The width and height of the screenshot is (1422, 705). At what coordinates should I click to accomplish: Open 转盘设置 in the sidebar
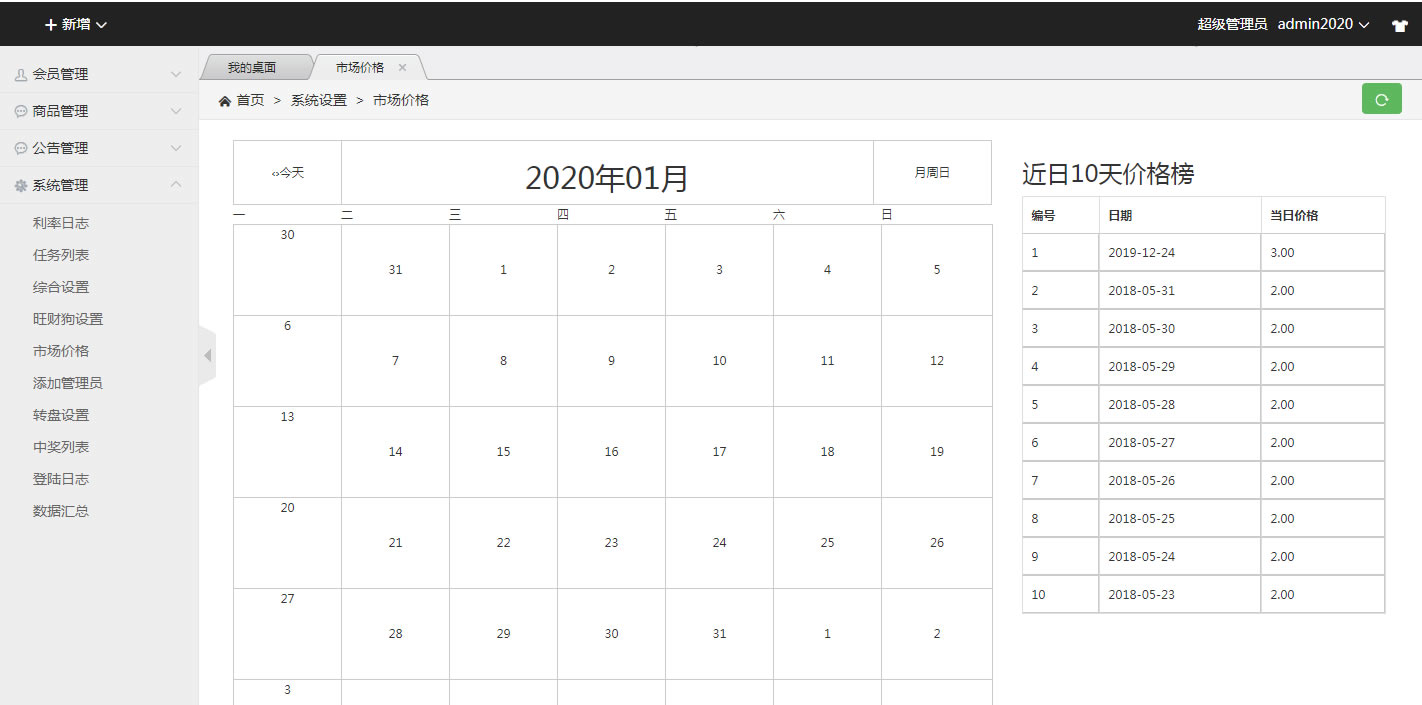point(61,415)
